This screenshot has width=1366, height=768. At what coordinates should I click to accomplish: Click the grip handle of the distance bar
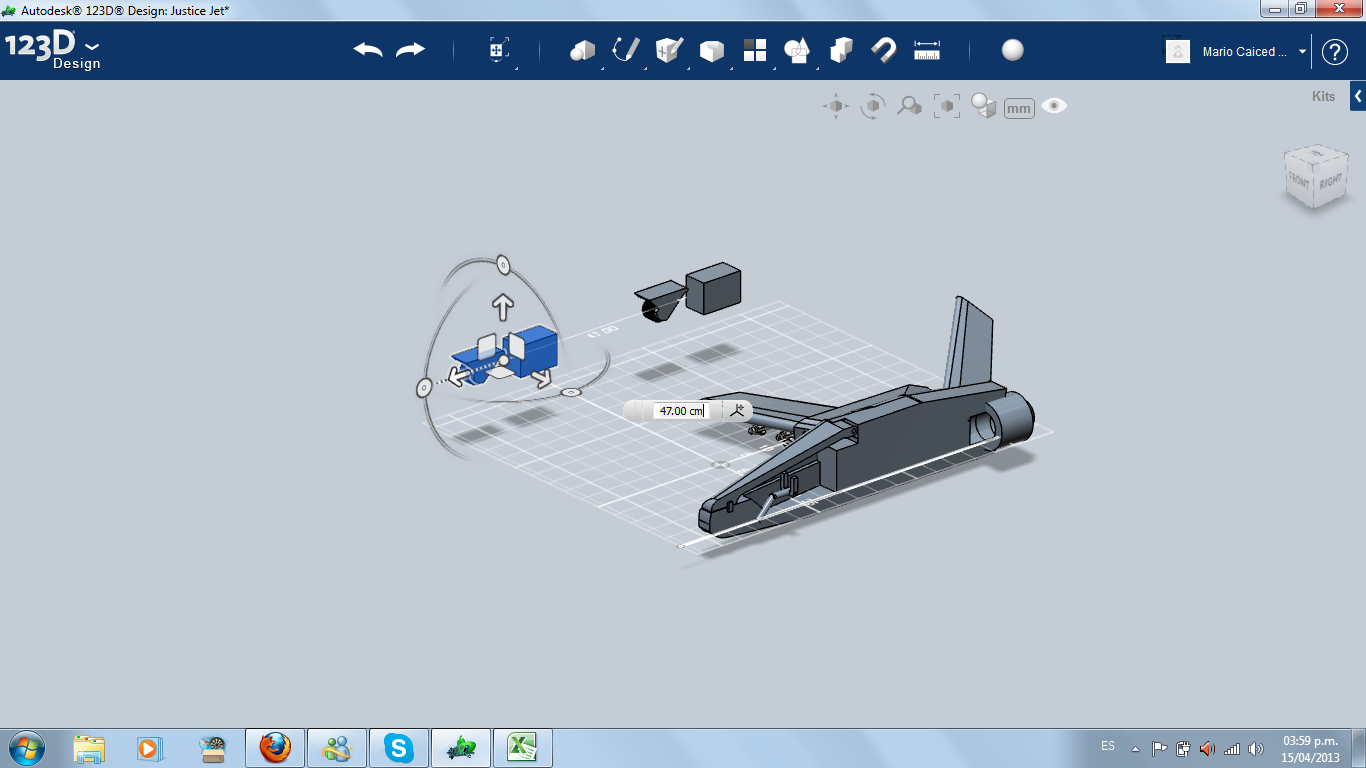638,410
